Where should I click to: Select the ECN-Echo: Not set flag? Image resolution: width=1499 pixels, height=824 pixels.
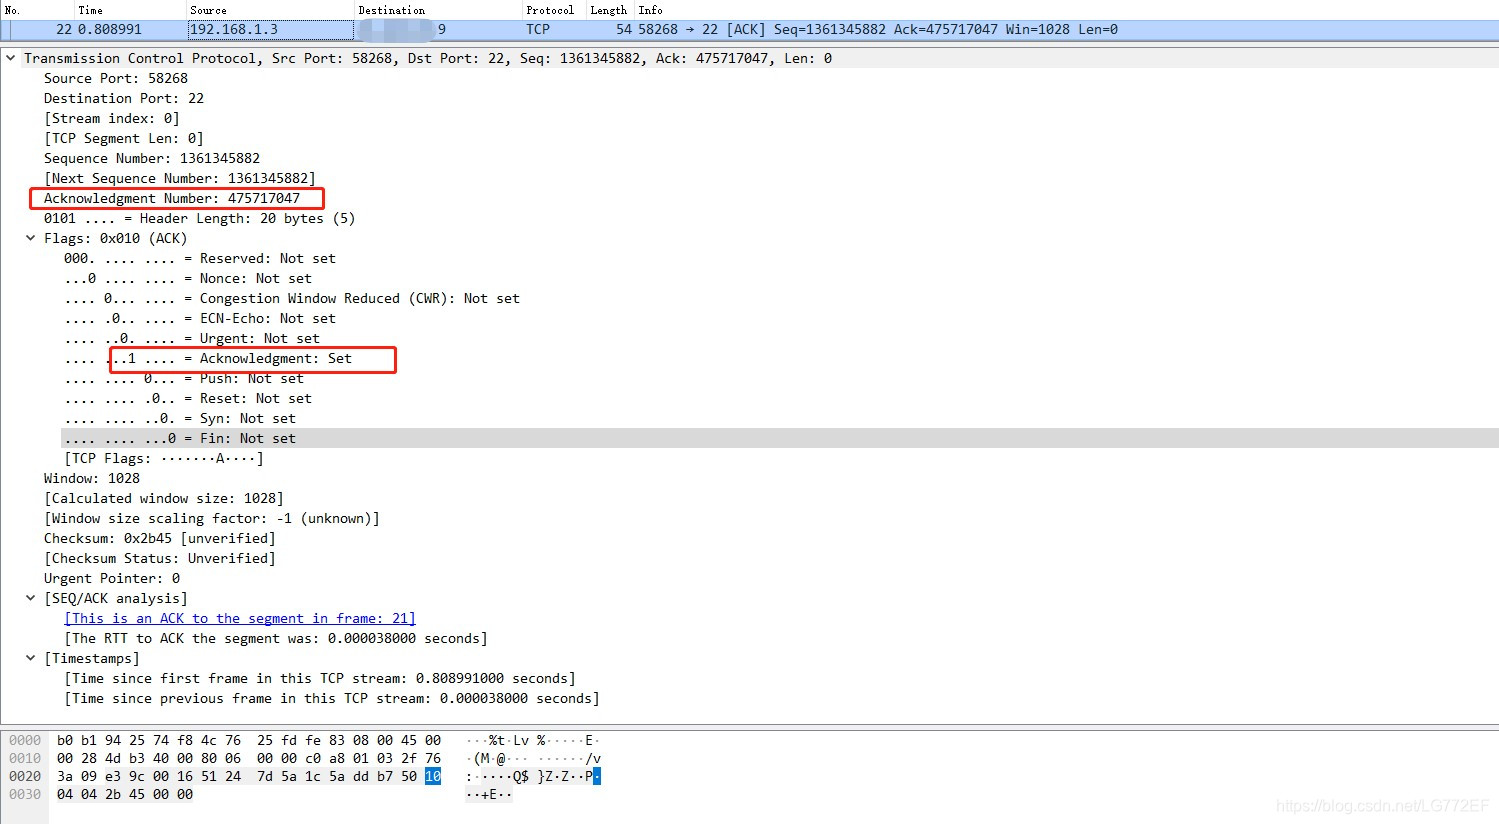coord(200,318)
